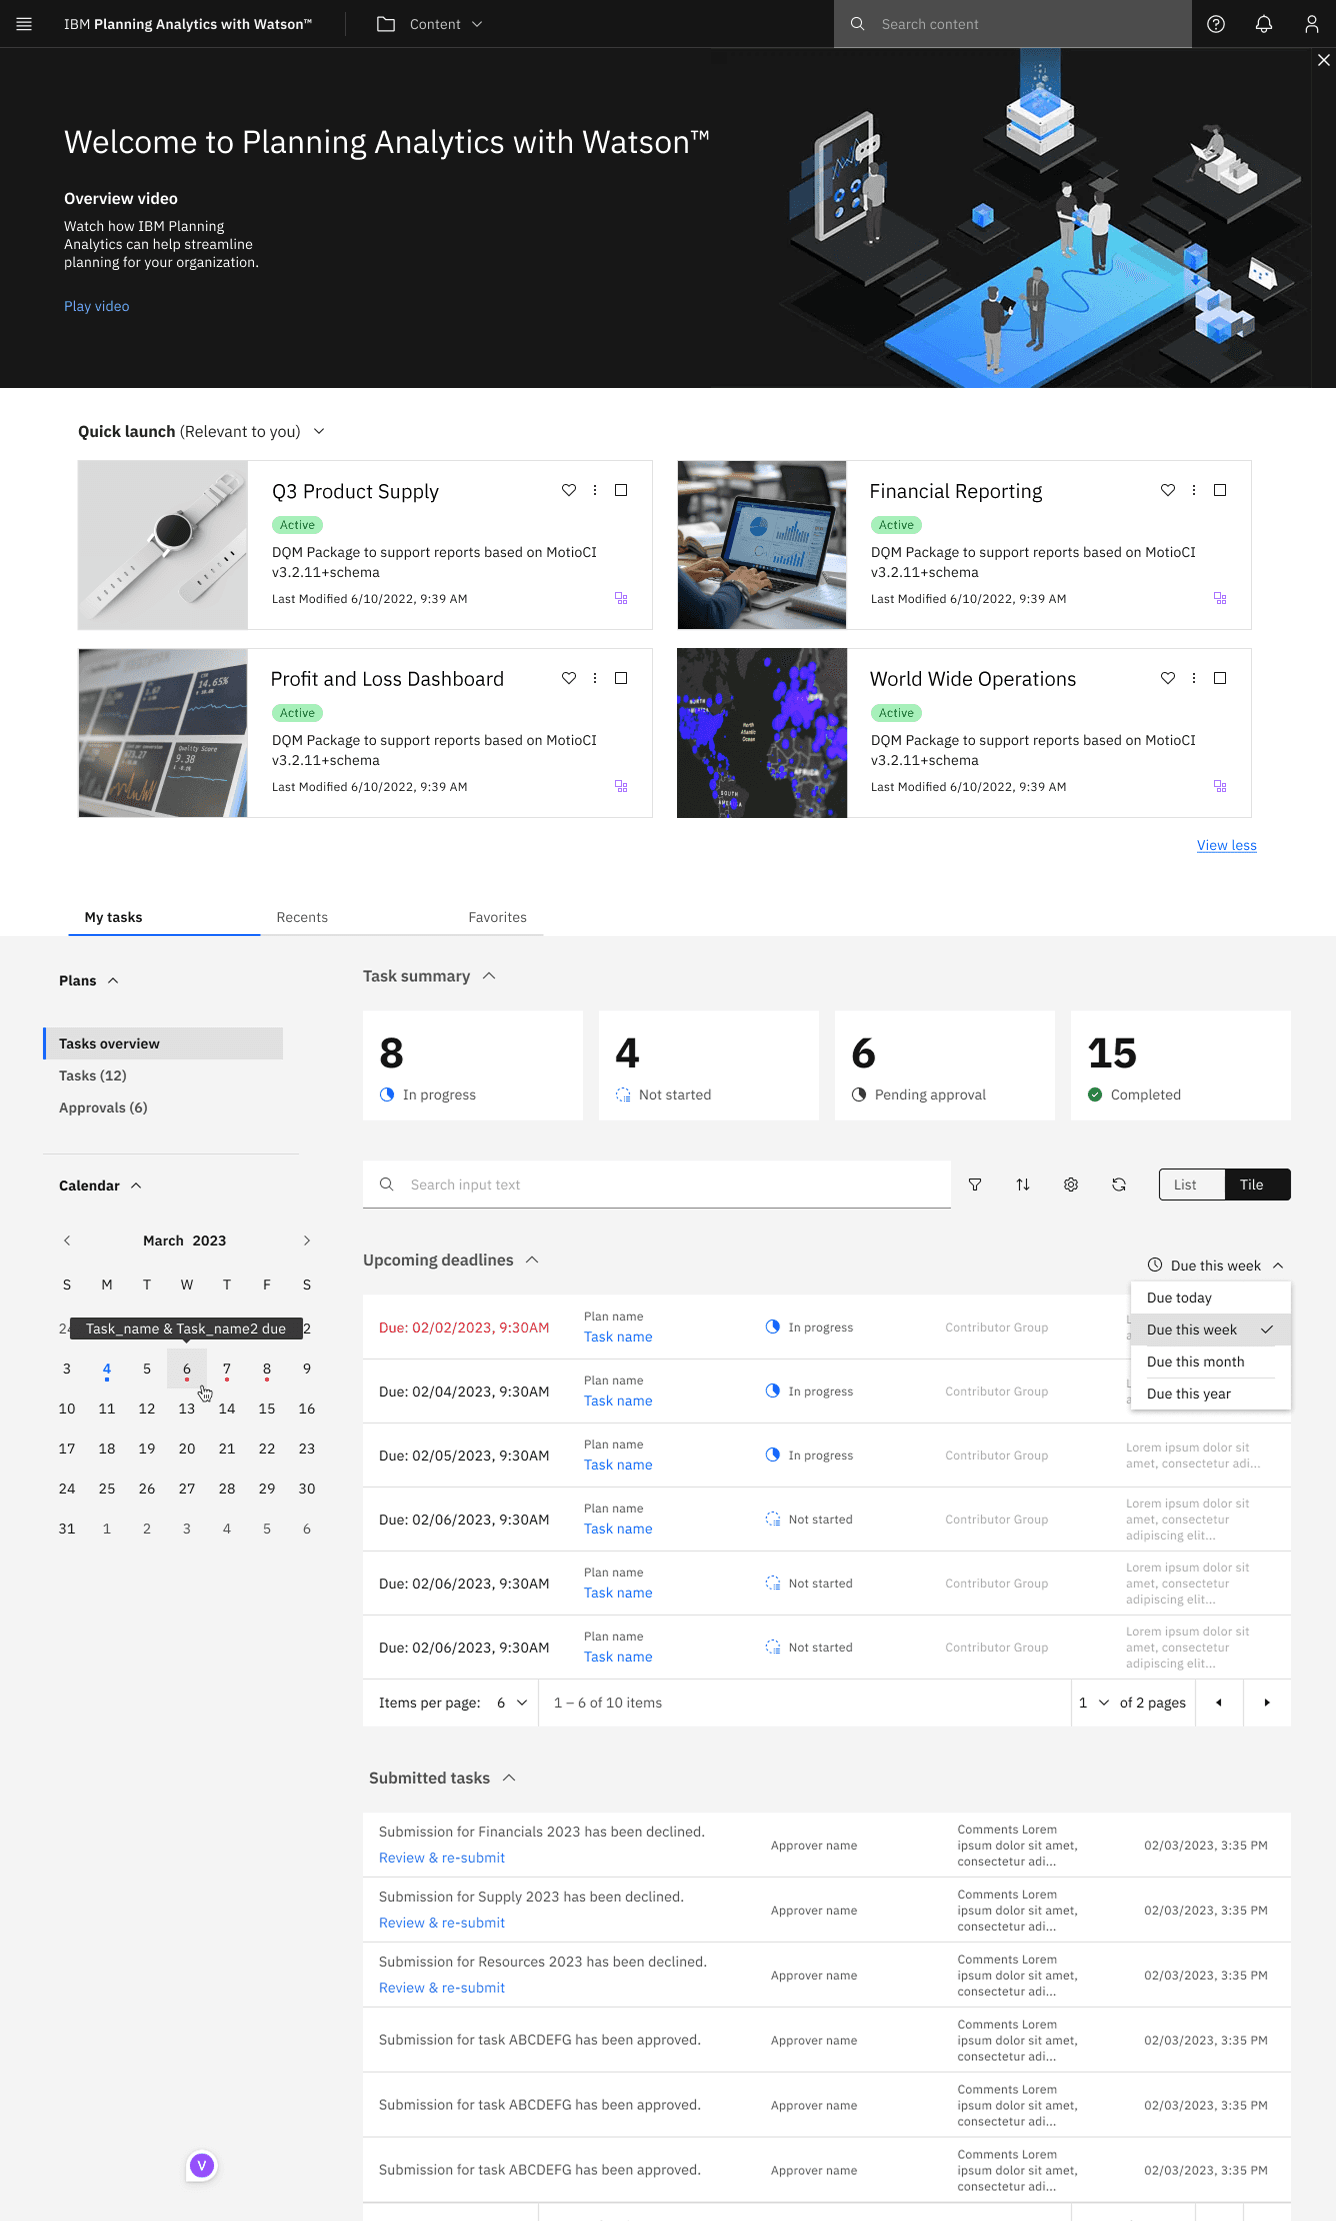Select the World Wide Operations checkbox
This screenshot has height=2221, width=1336.
[1220, 678]
